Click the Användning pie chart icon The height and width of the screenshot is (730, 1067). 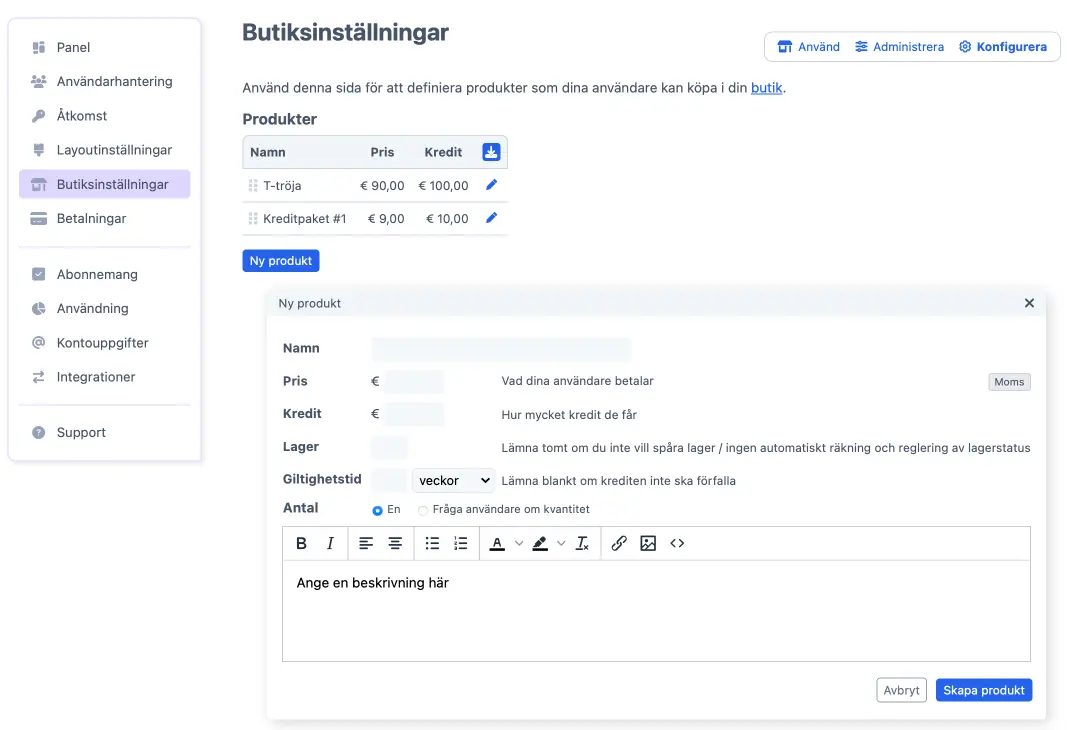(39, 308)
